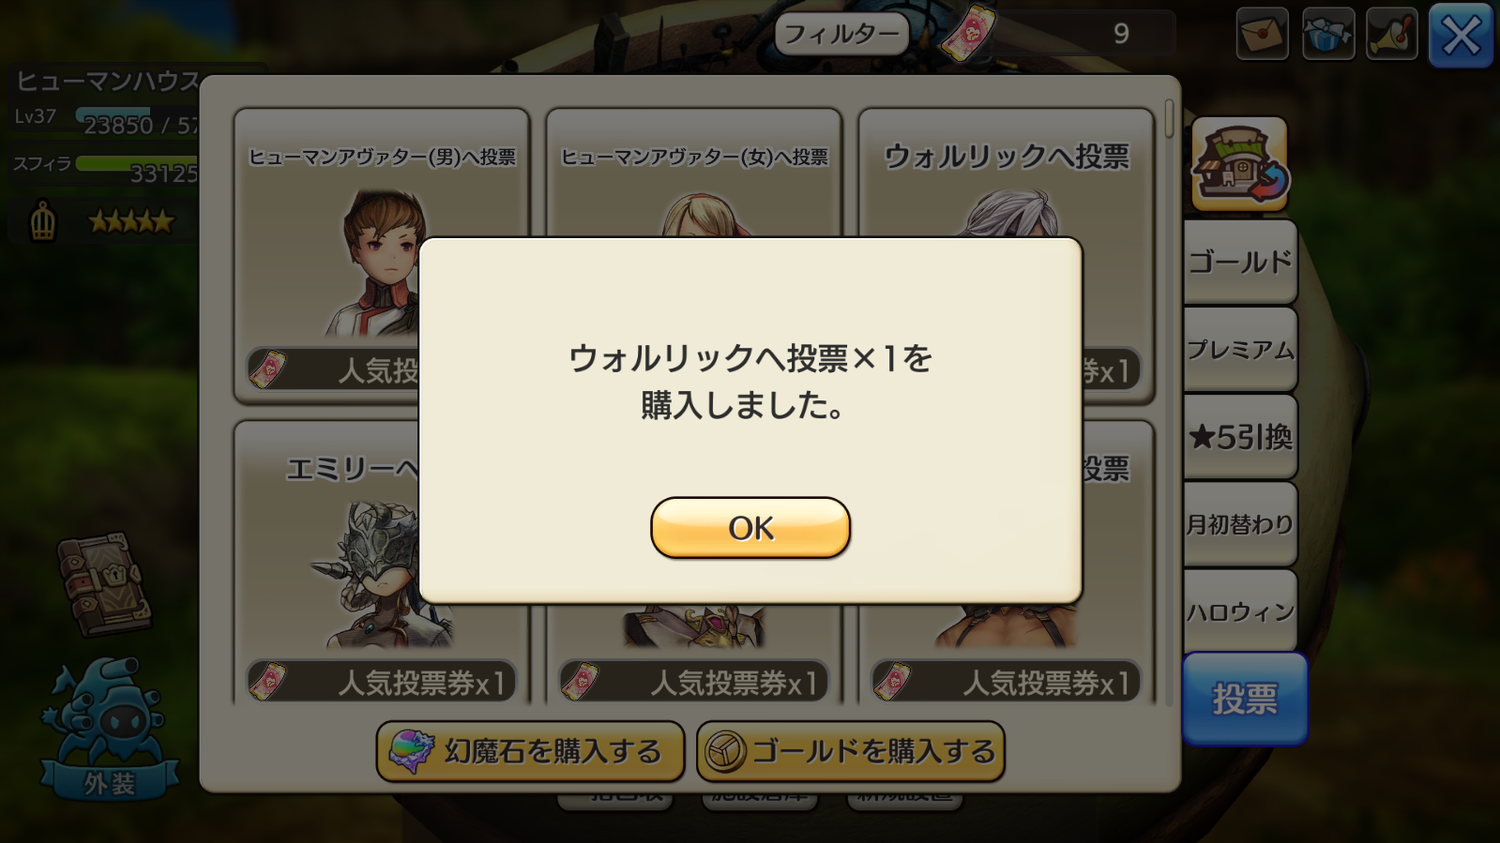Click ゴールドを購入する button
Screen dimensions: 1500x843
click(x=851, y=751)
